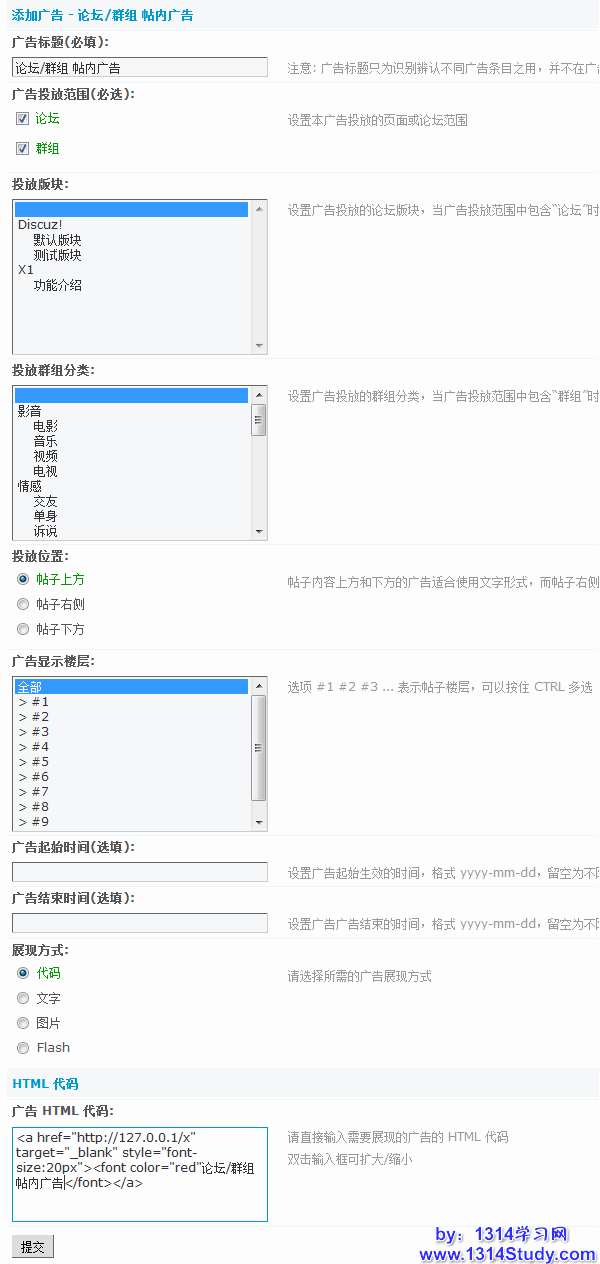Click the 广告起始时间 input field
The image size is (600, 1264).
[x=140, y=872]
